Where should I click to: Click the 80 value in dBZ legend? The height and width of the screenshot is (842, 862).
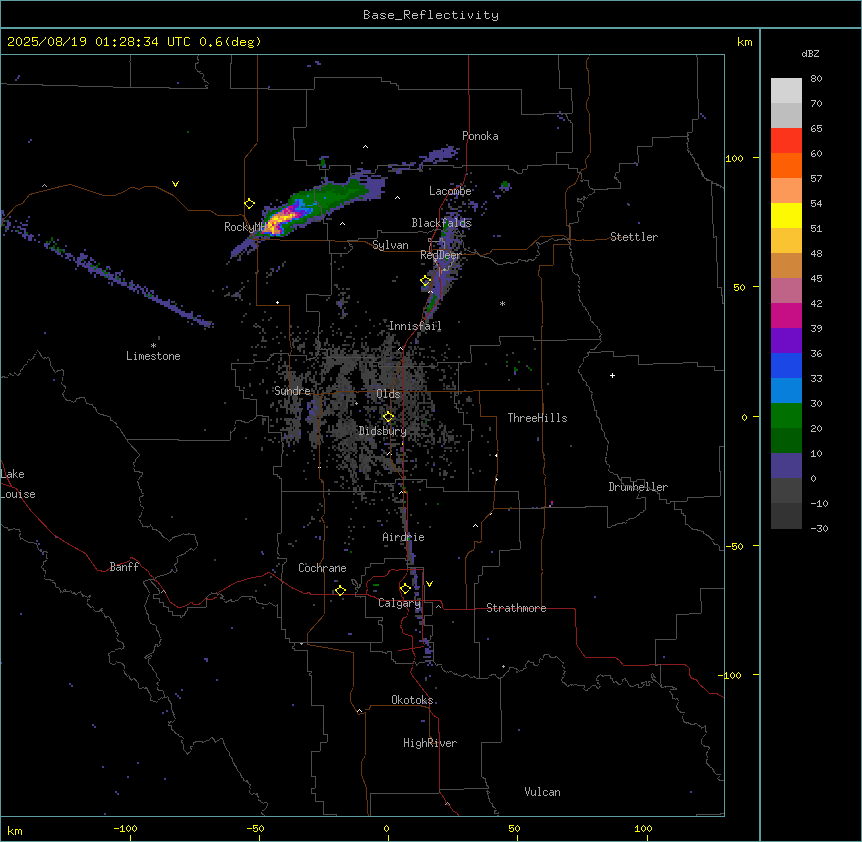click(816, 79)
